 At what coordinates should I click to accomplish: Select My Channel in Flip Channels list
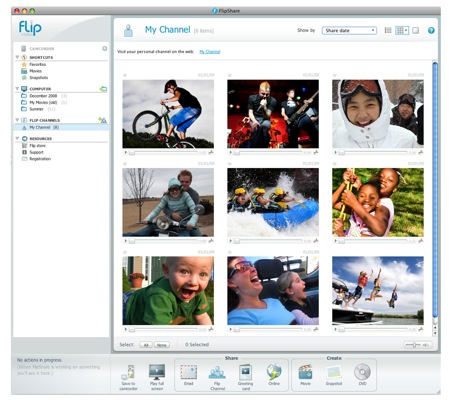click(61, 127)
